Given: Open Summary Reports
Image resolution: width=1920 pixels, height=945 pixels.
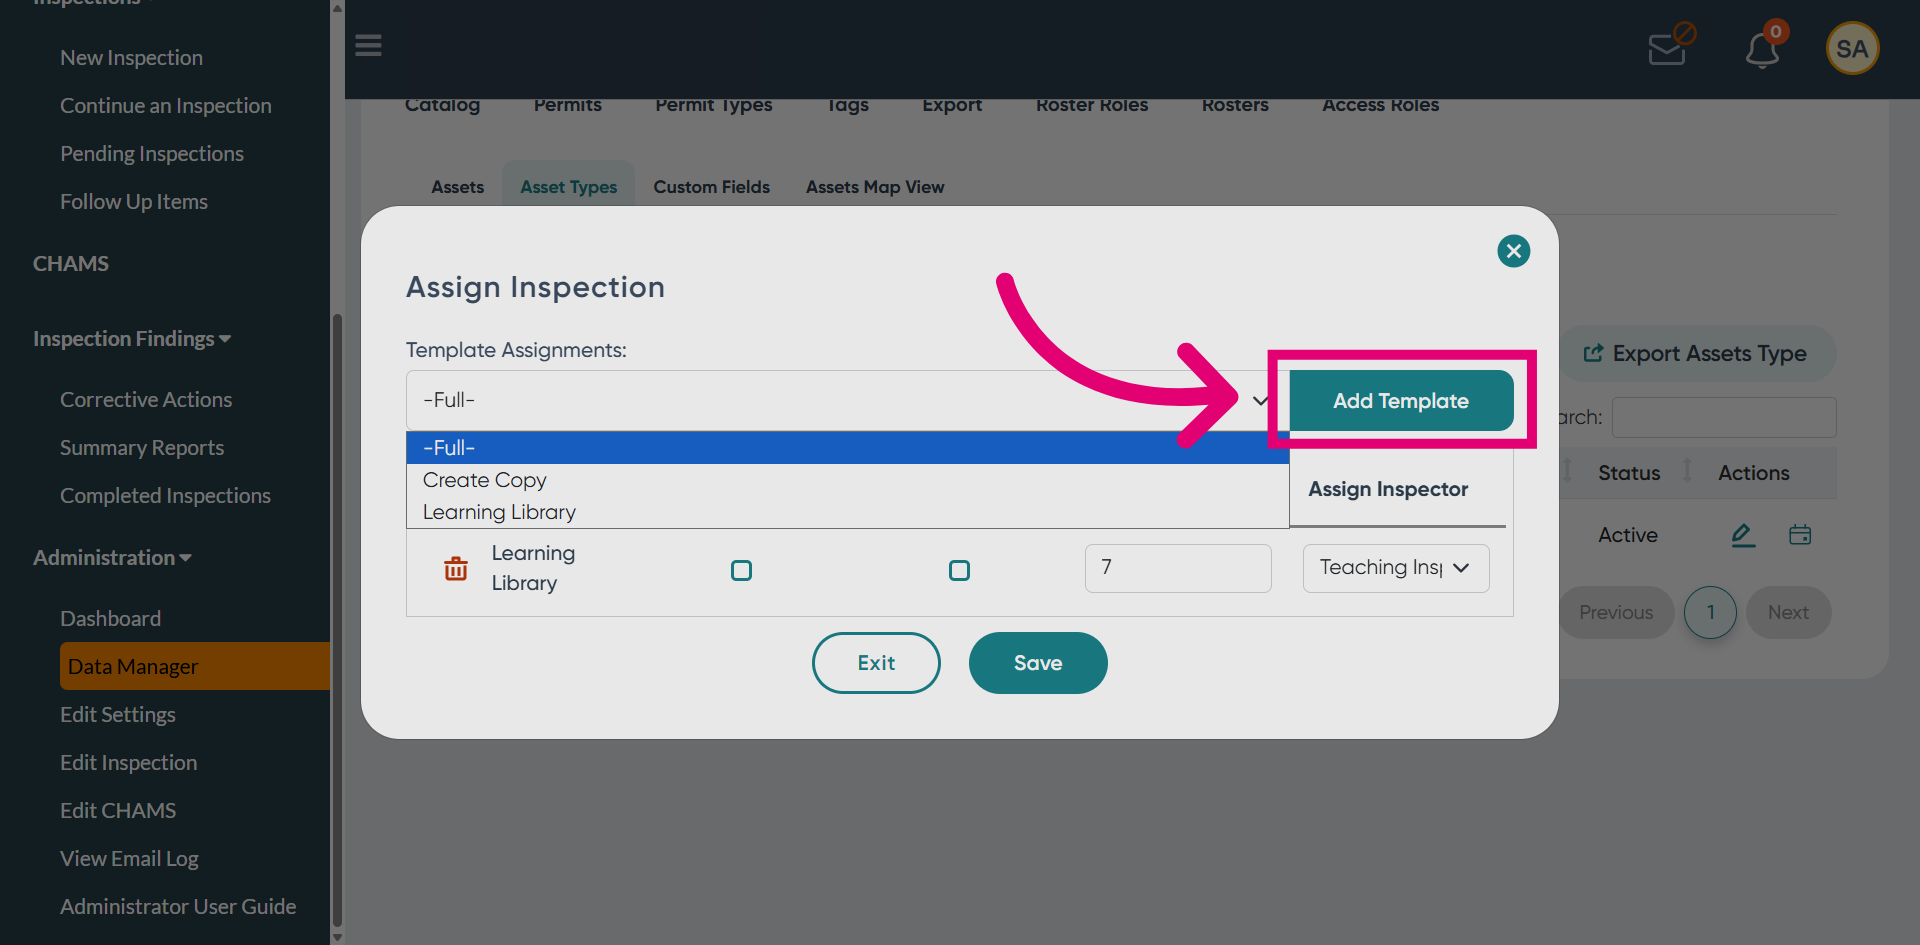Looking at the screenshot, I should click(142, 448).
